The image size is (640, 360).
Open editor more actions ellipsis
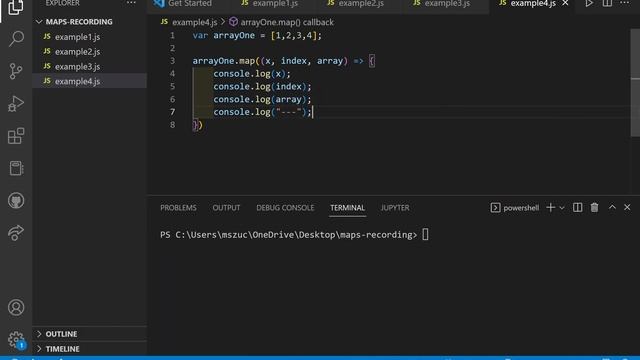click(x=624, y=3)
